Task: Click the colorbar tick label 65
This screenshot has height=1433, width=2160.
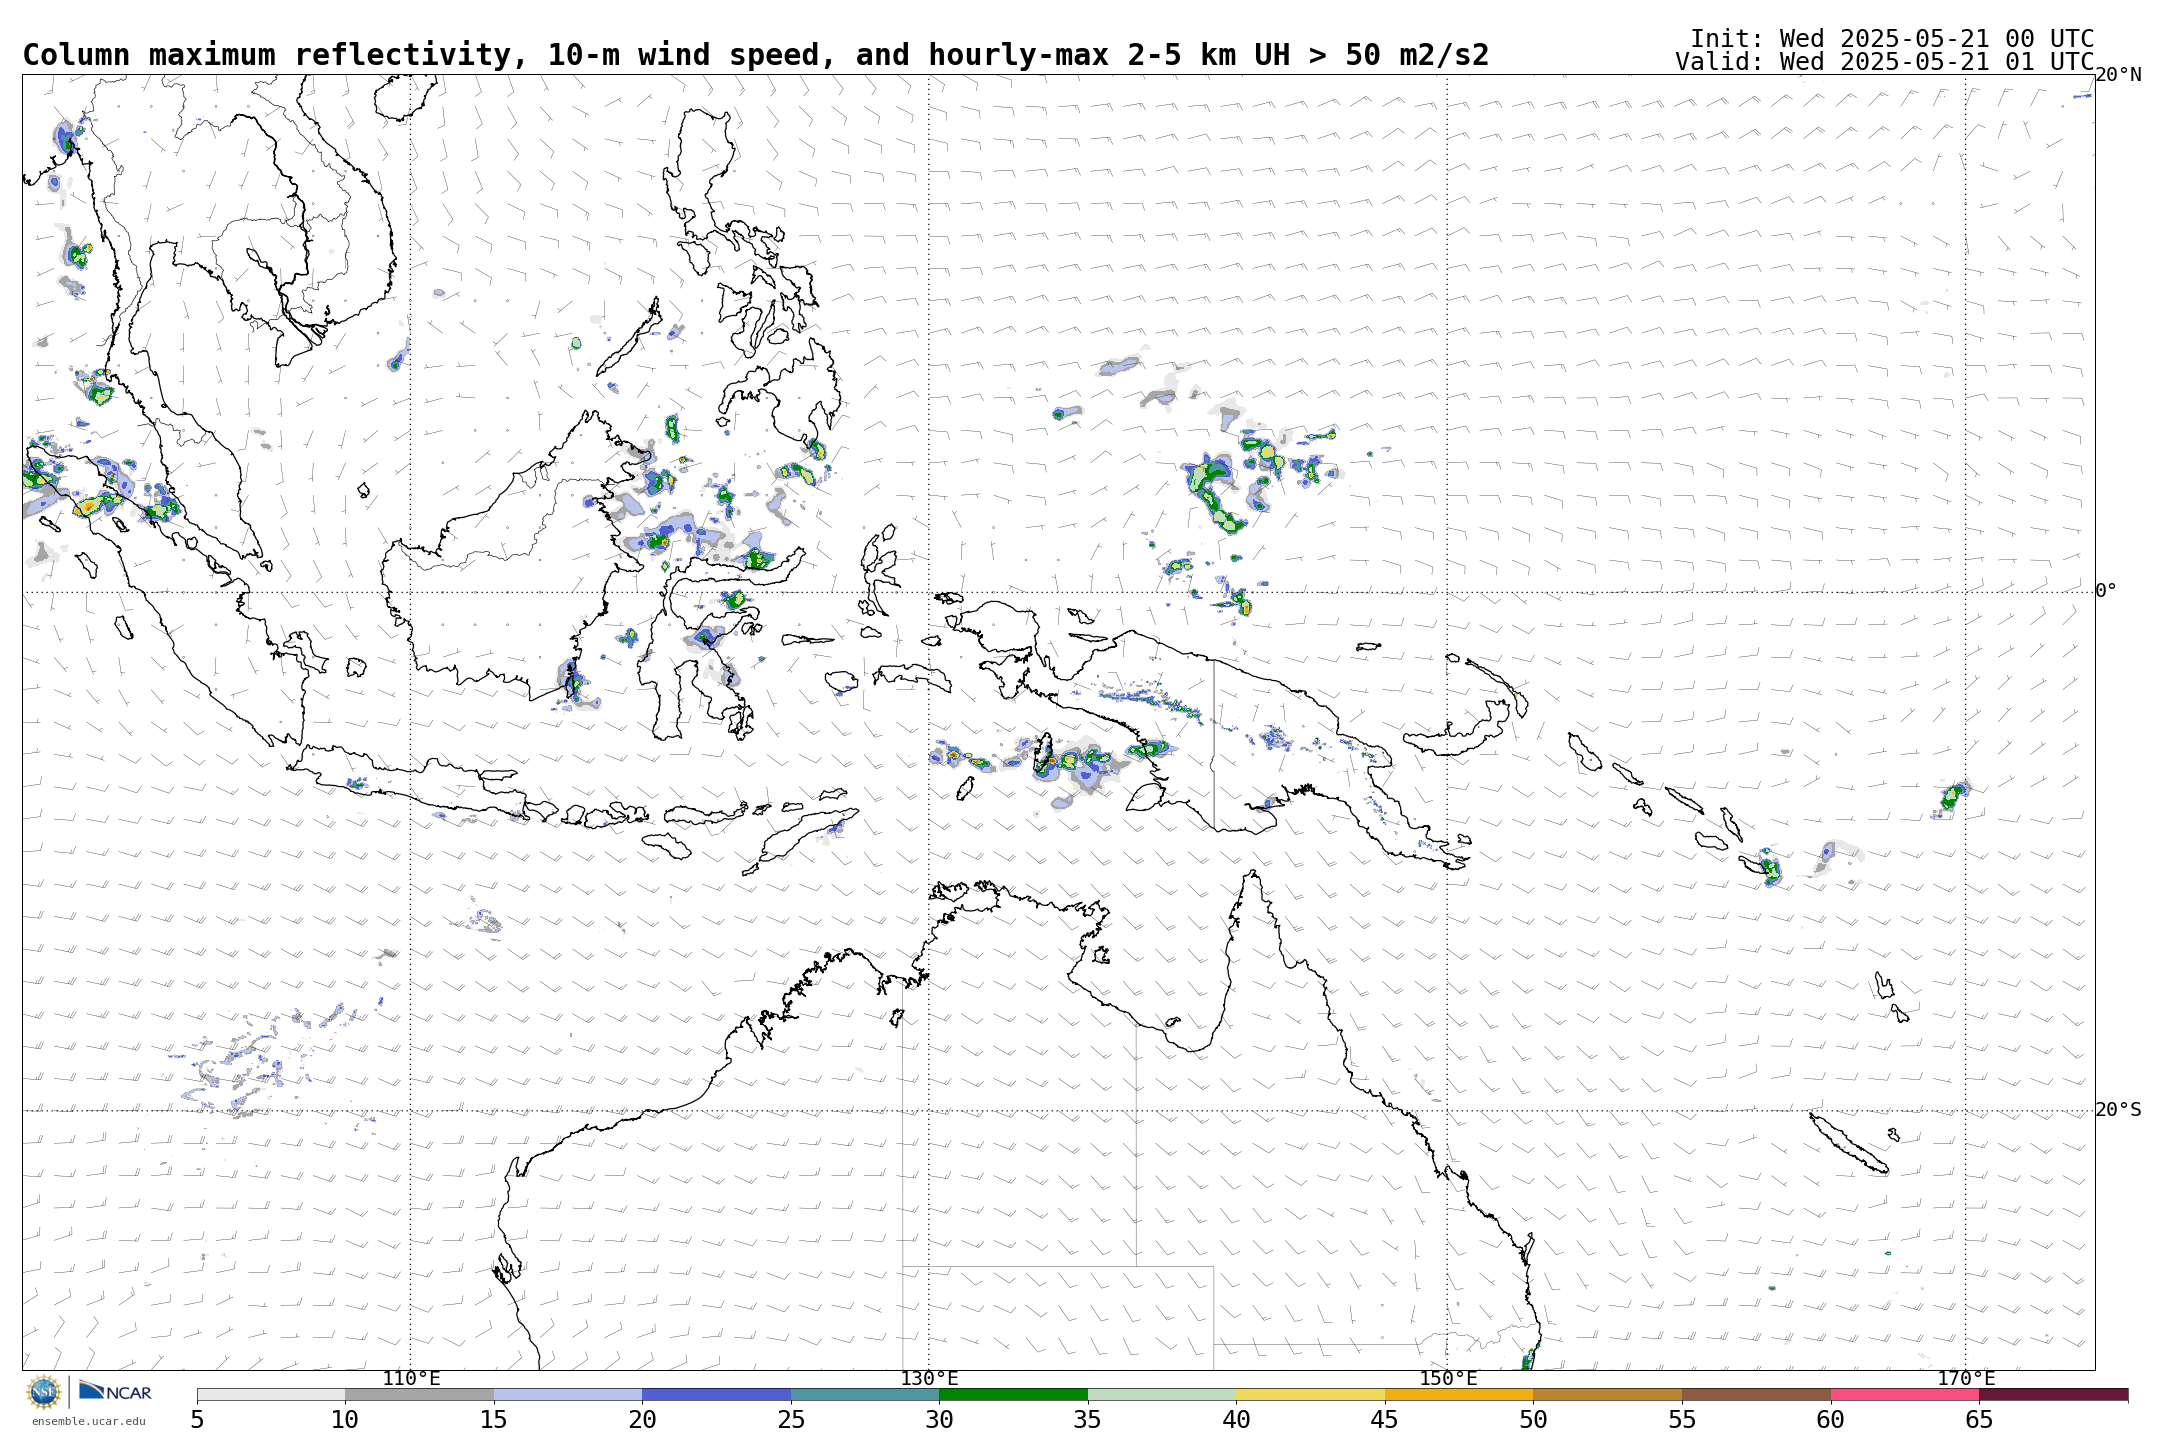Action: click(x=1979, y=1420)
